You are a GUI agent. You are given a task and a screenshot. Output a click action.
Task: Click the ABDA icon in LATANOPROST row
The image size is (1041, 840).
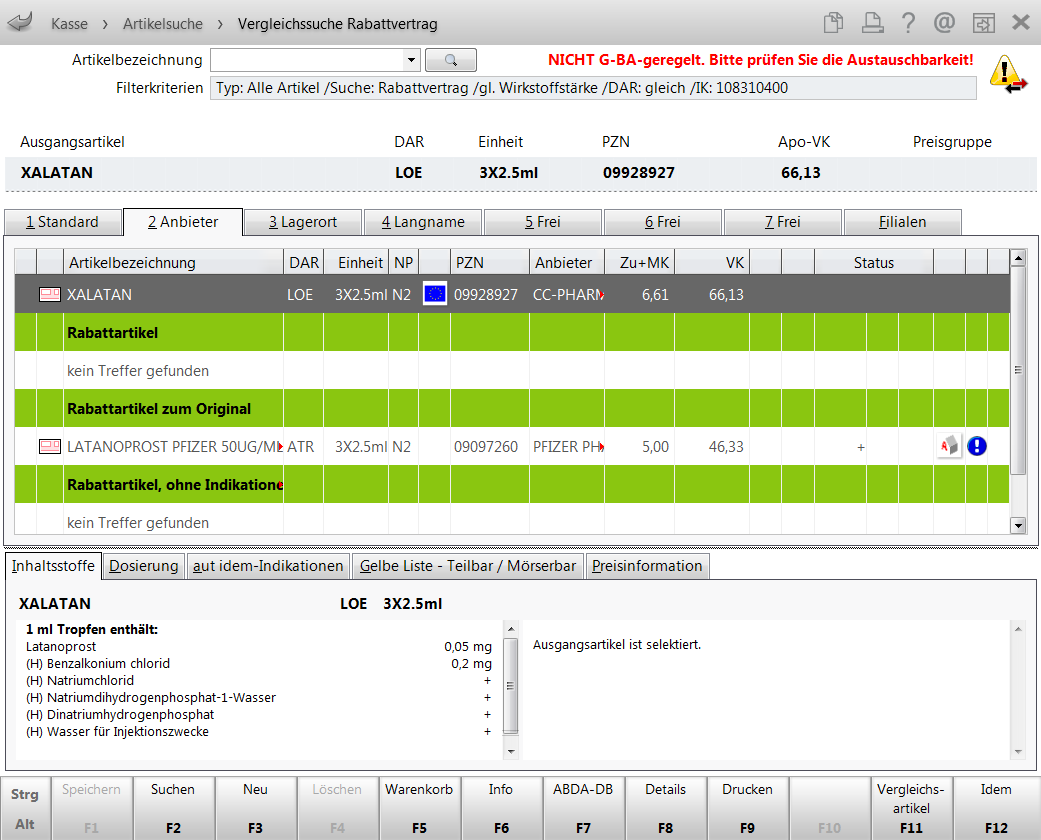949,446
